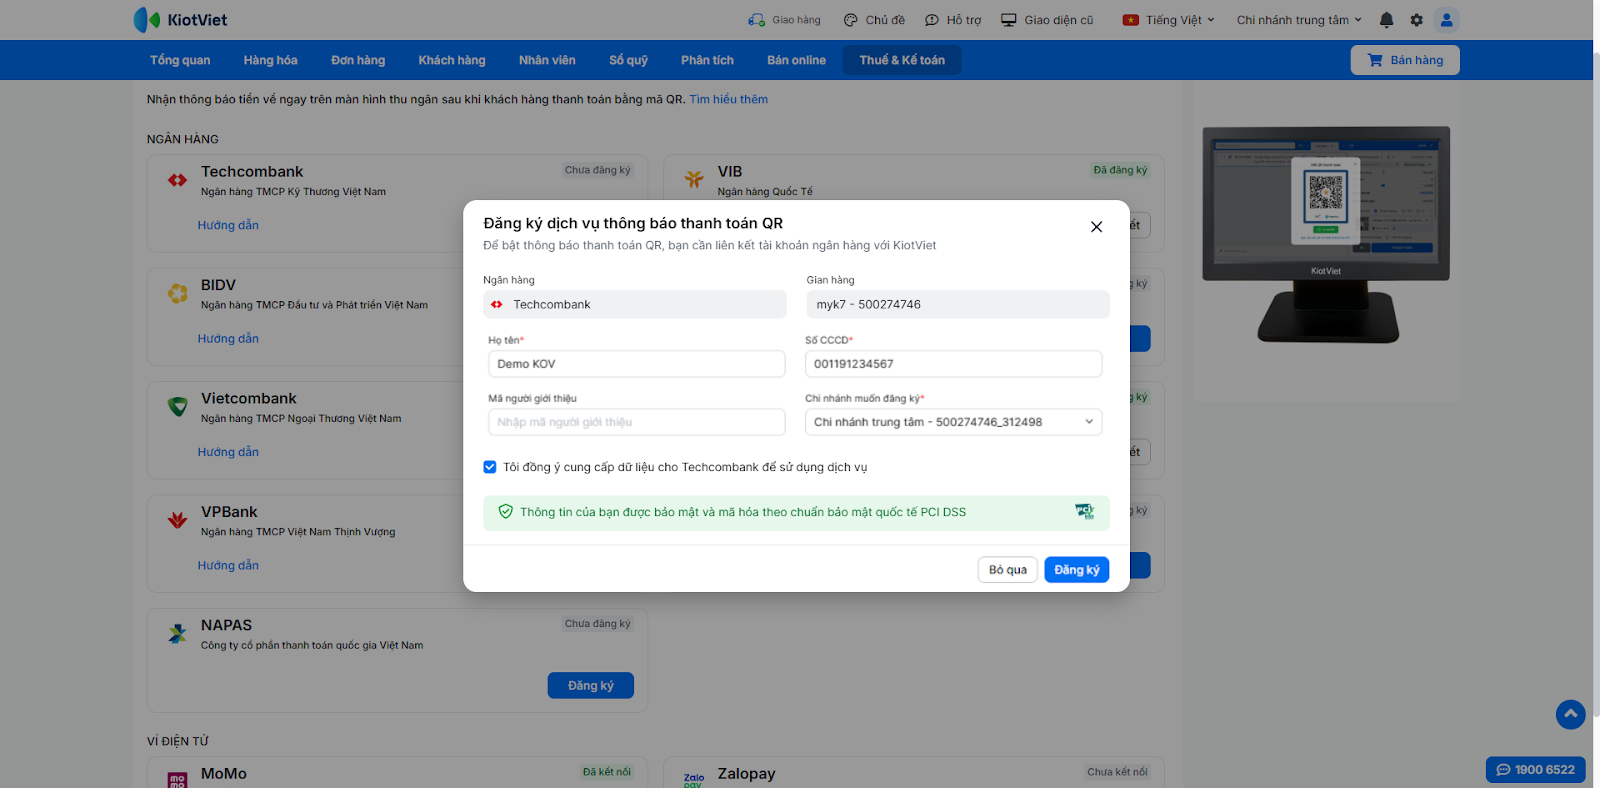Open the Chi nhánh muốn đăng ký dropdown
Screen dimensions: 1600x788
coord(953,422)
